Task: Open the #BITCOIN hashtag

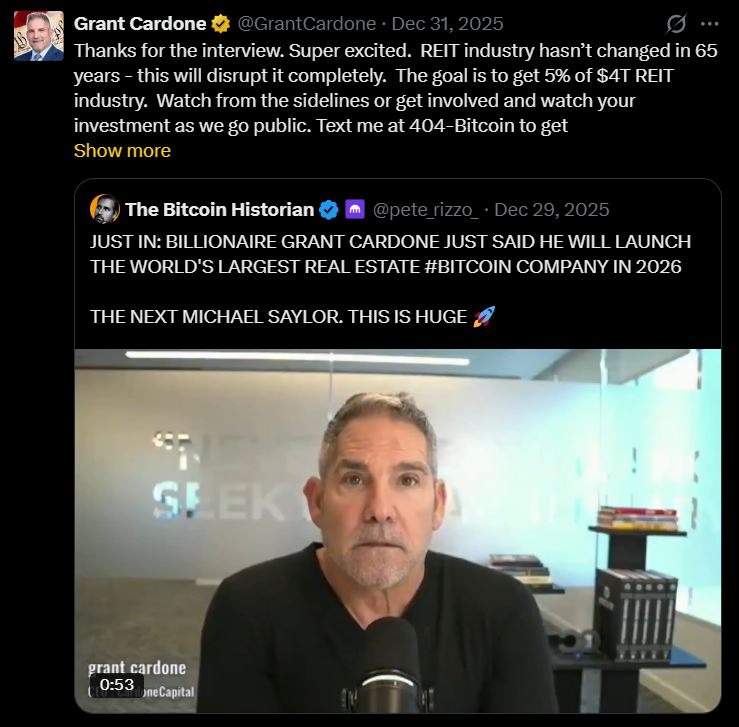Action: tap(470, 267)
